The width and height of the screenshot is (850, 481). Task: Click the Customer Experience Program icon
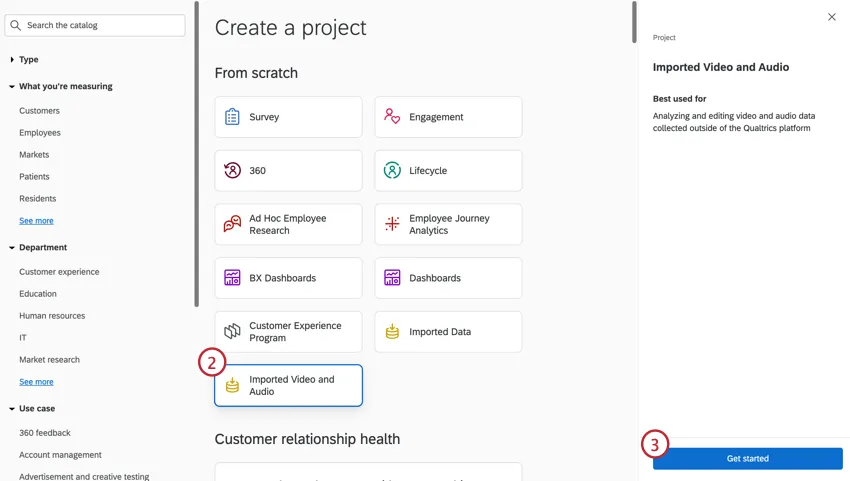tap(232, 332)
